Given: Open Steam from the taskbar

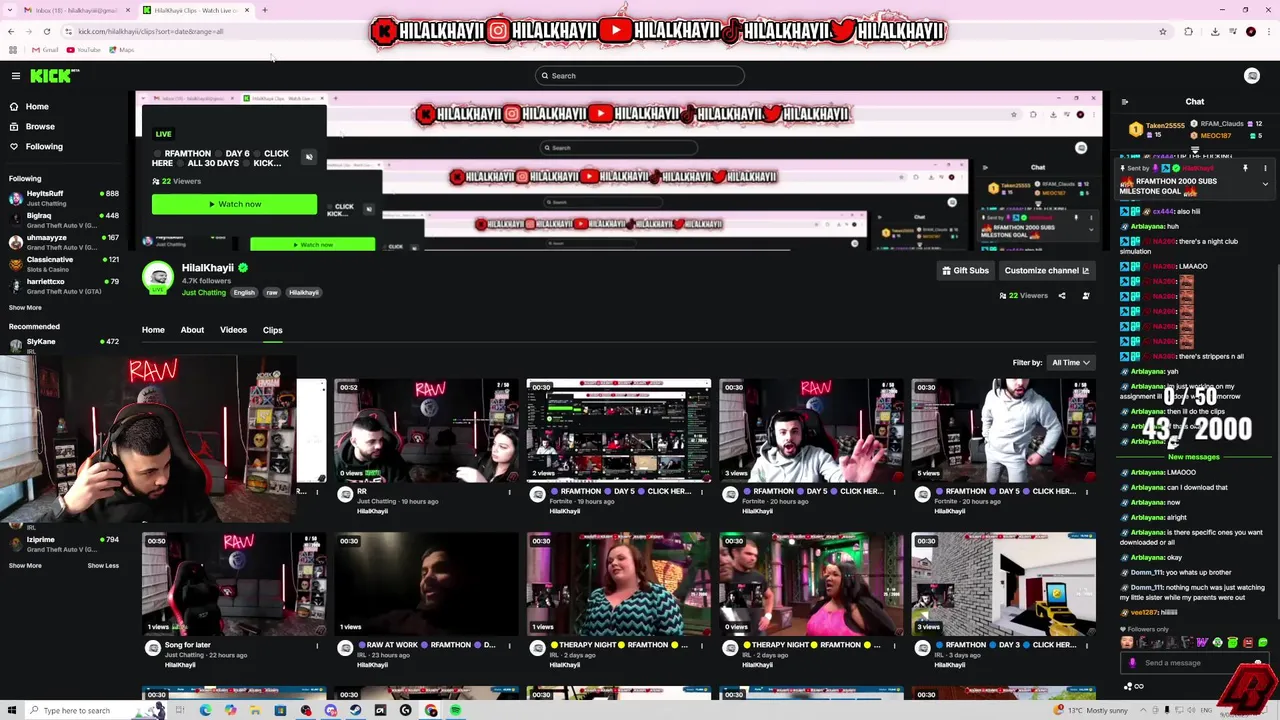Looking at the screenshot, I should (x=355, y=710).
